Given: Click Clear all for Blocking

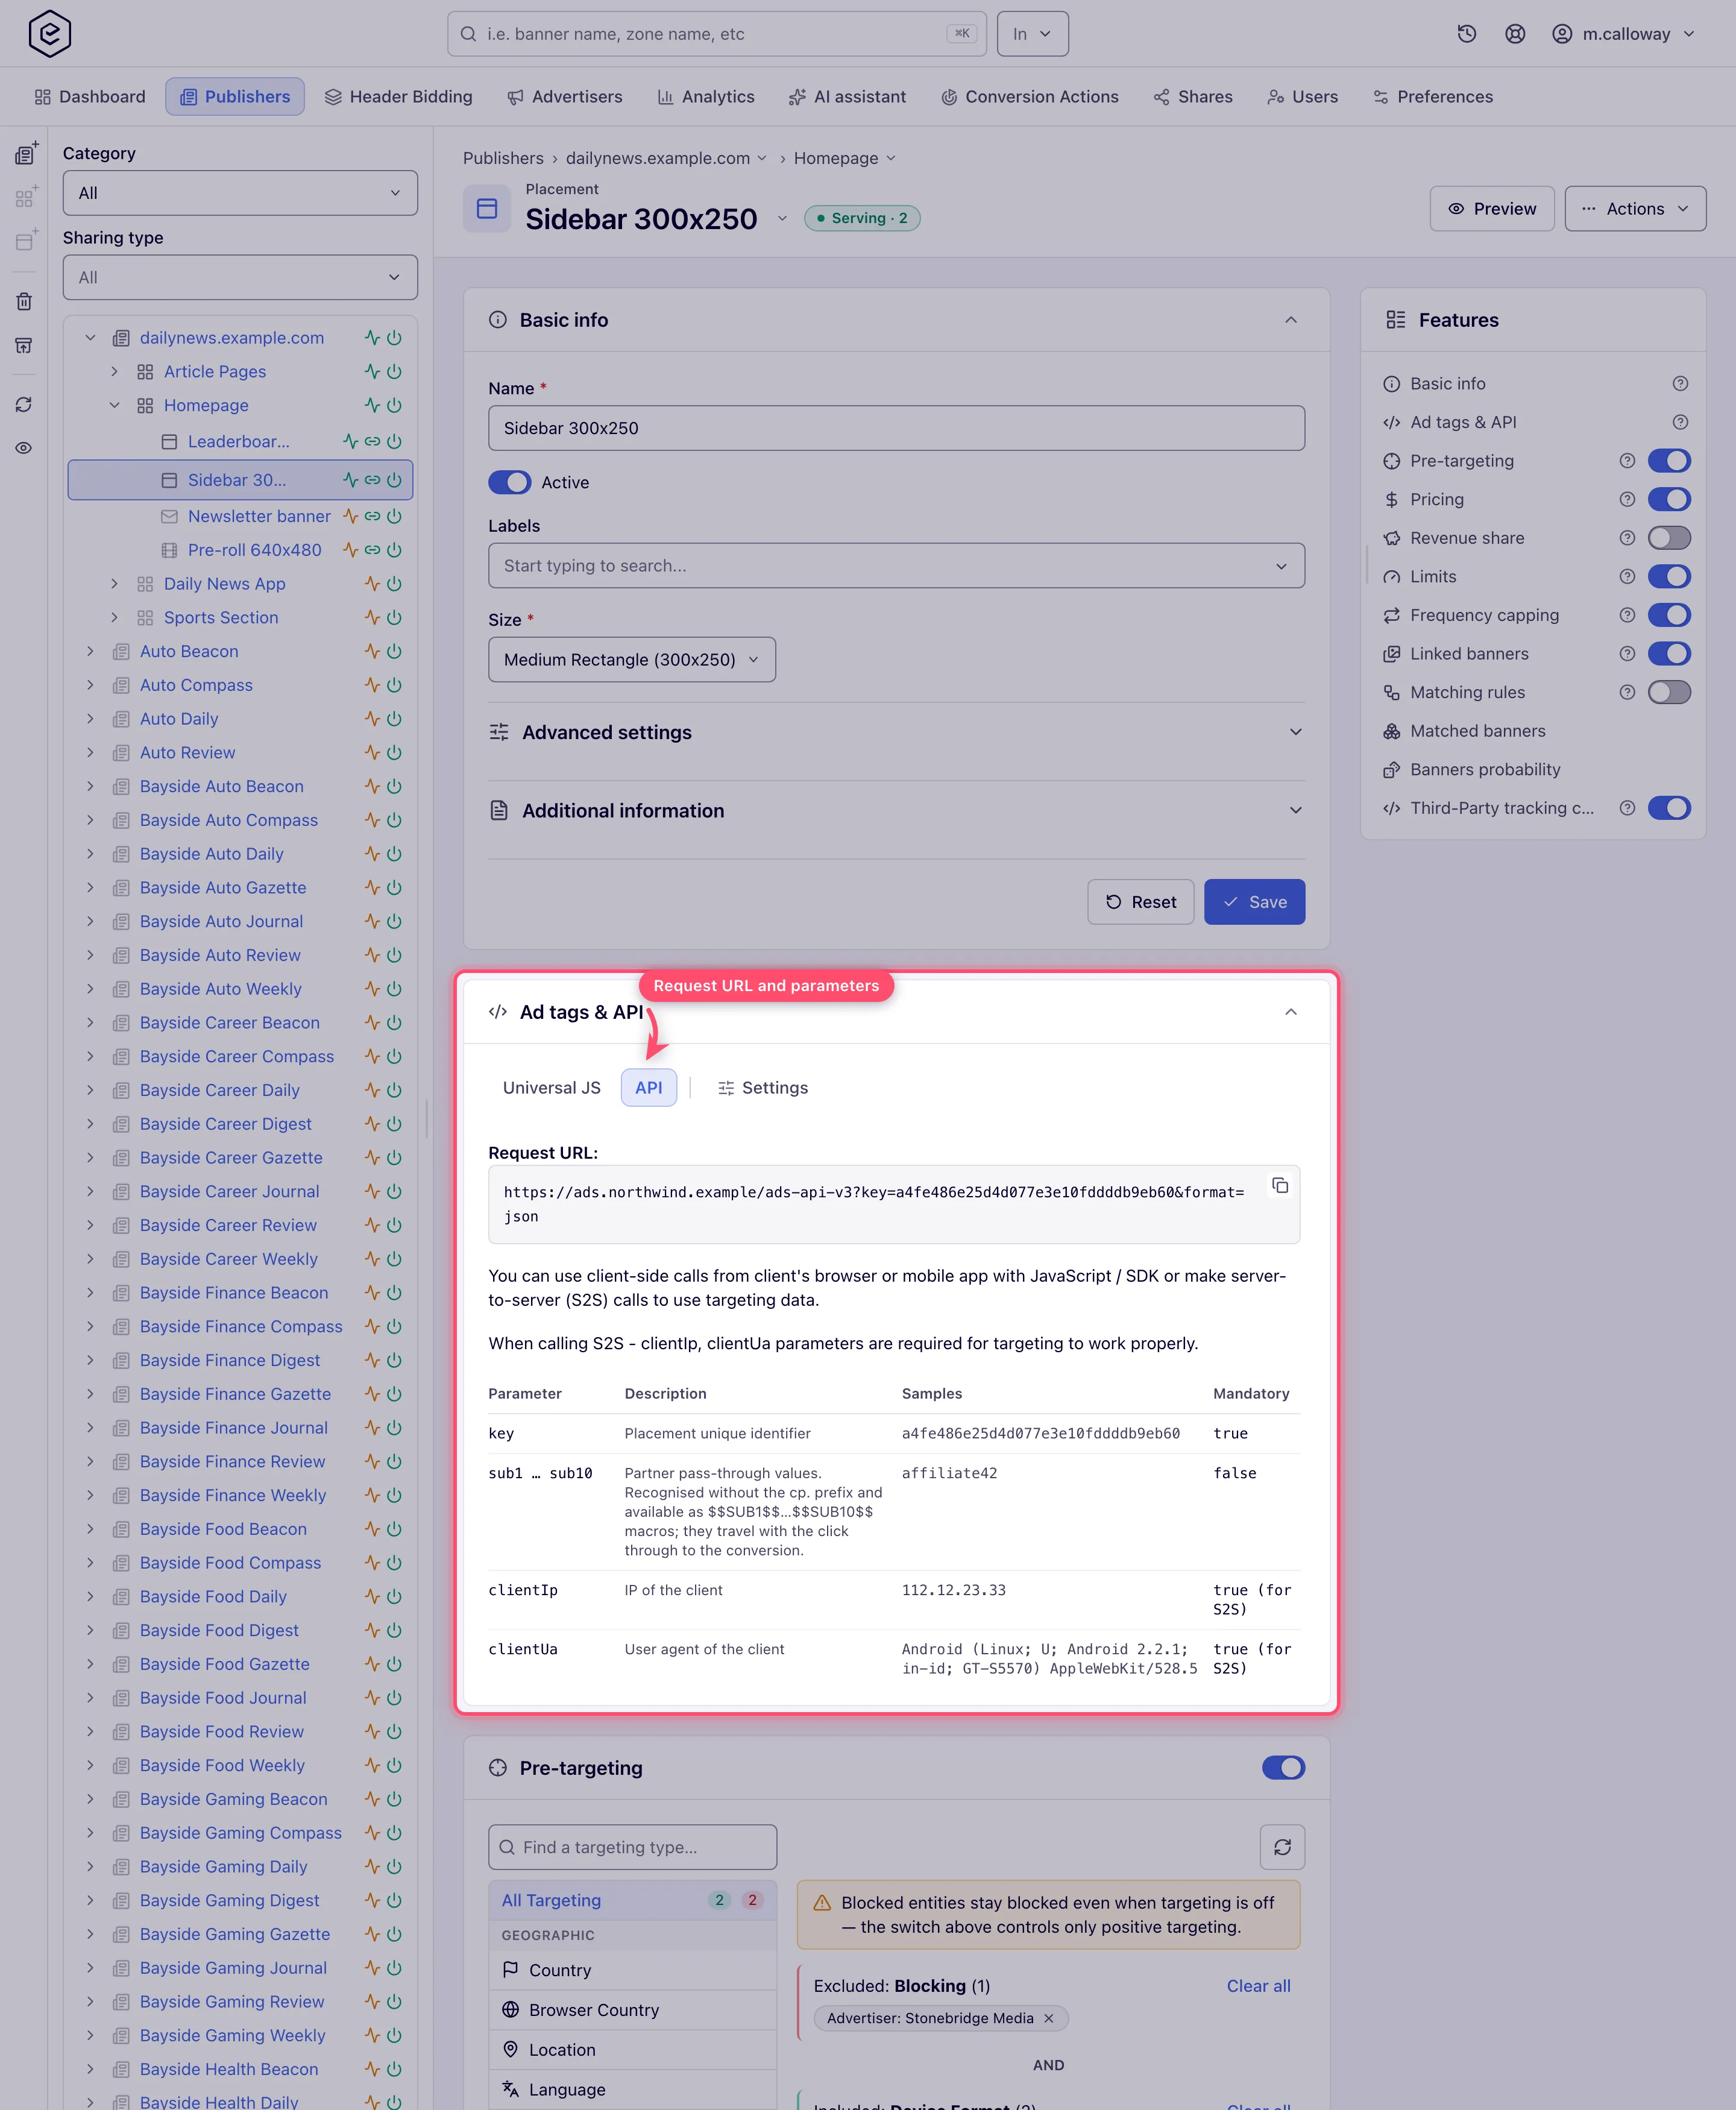Looking at the screenshot, I should 1258,1986.
